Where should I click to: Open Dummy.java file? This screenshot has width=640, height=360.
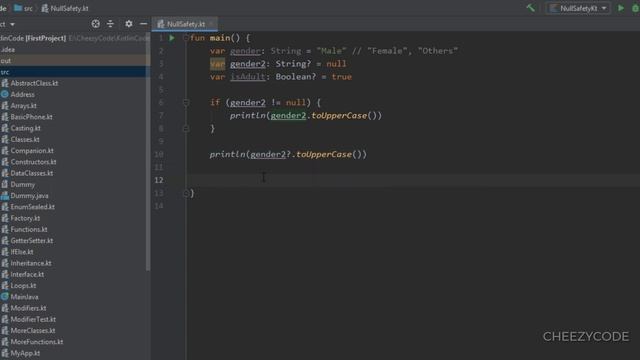click(x=29, y=196)
